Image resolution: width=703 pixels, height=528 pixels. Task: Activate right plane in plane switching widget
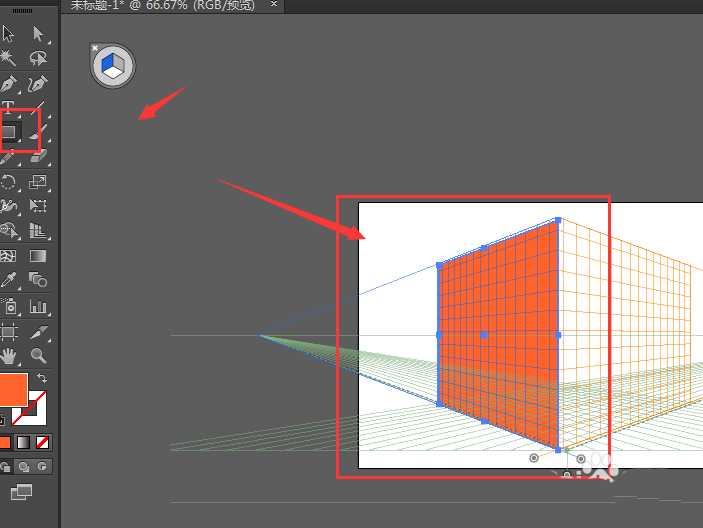point(118,61)
